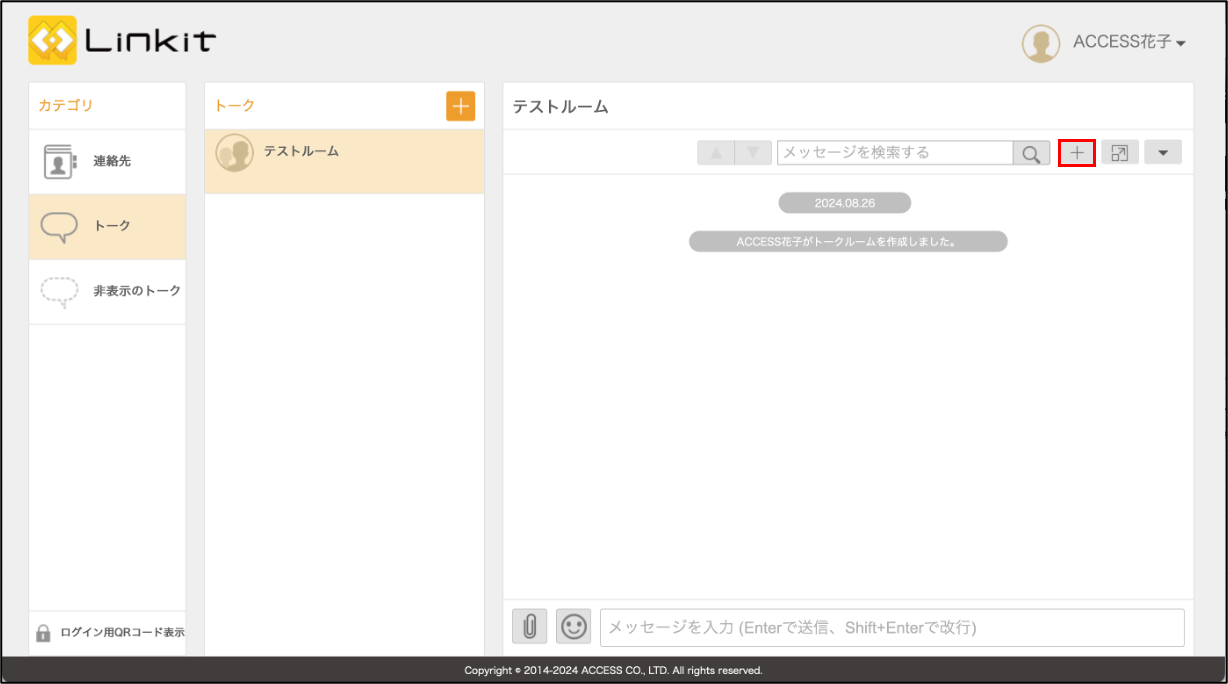Focus the メッセージを検索する search field
The height and width of the screenshot is (684, 1228).
(x=894, y=153)
